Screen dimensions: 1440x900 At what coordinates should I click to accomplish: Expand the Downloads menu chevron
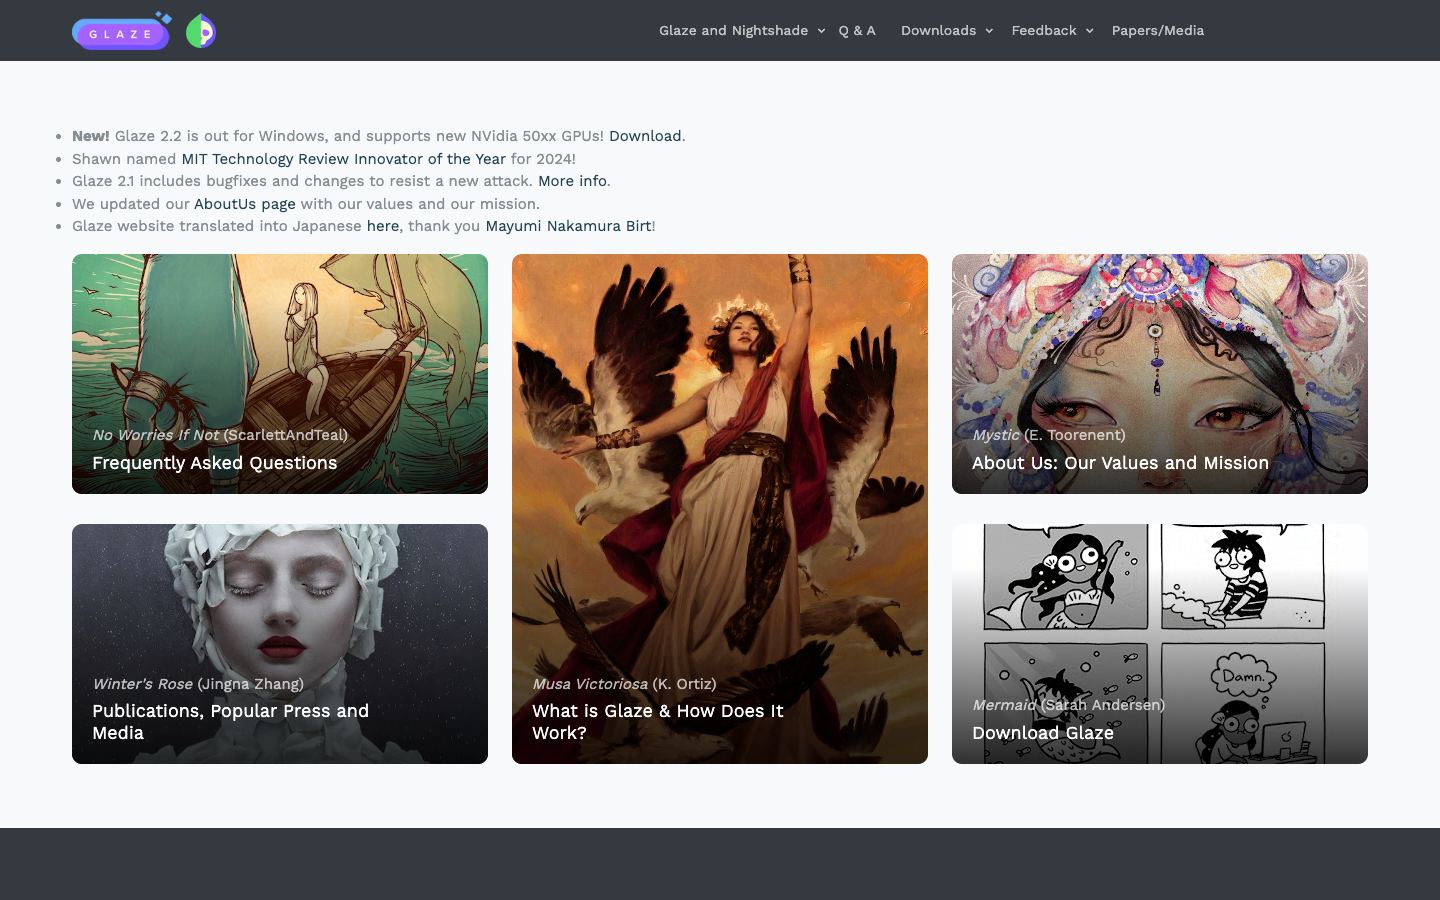coord(989,31)
